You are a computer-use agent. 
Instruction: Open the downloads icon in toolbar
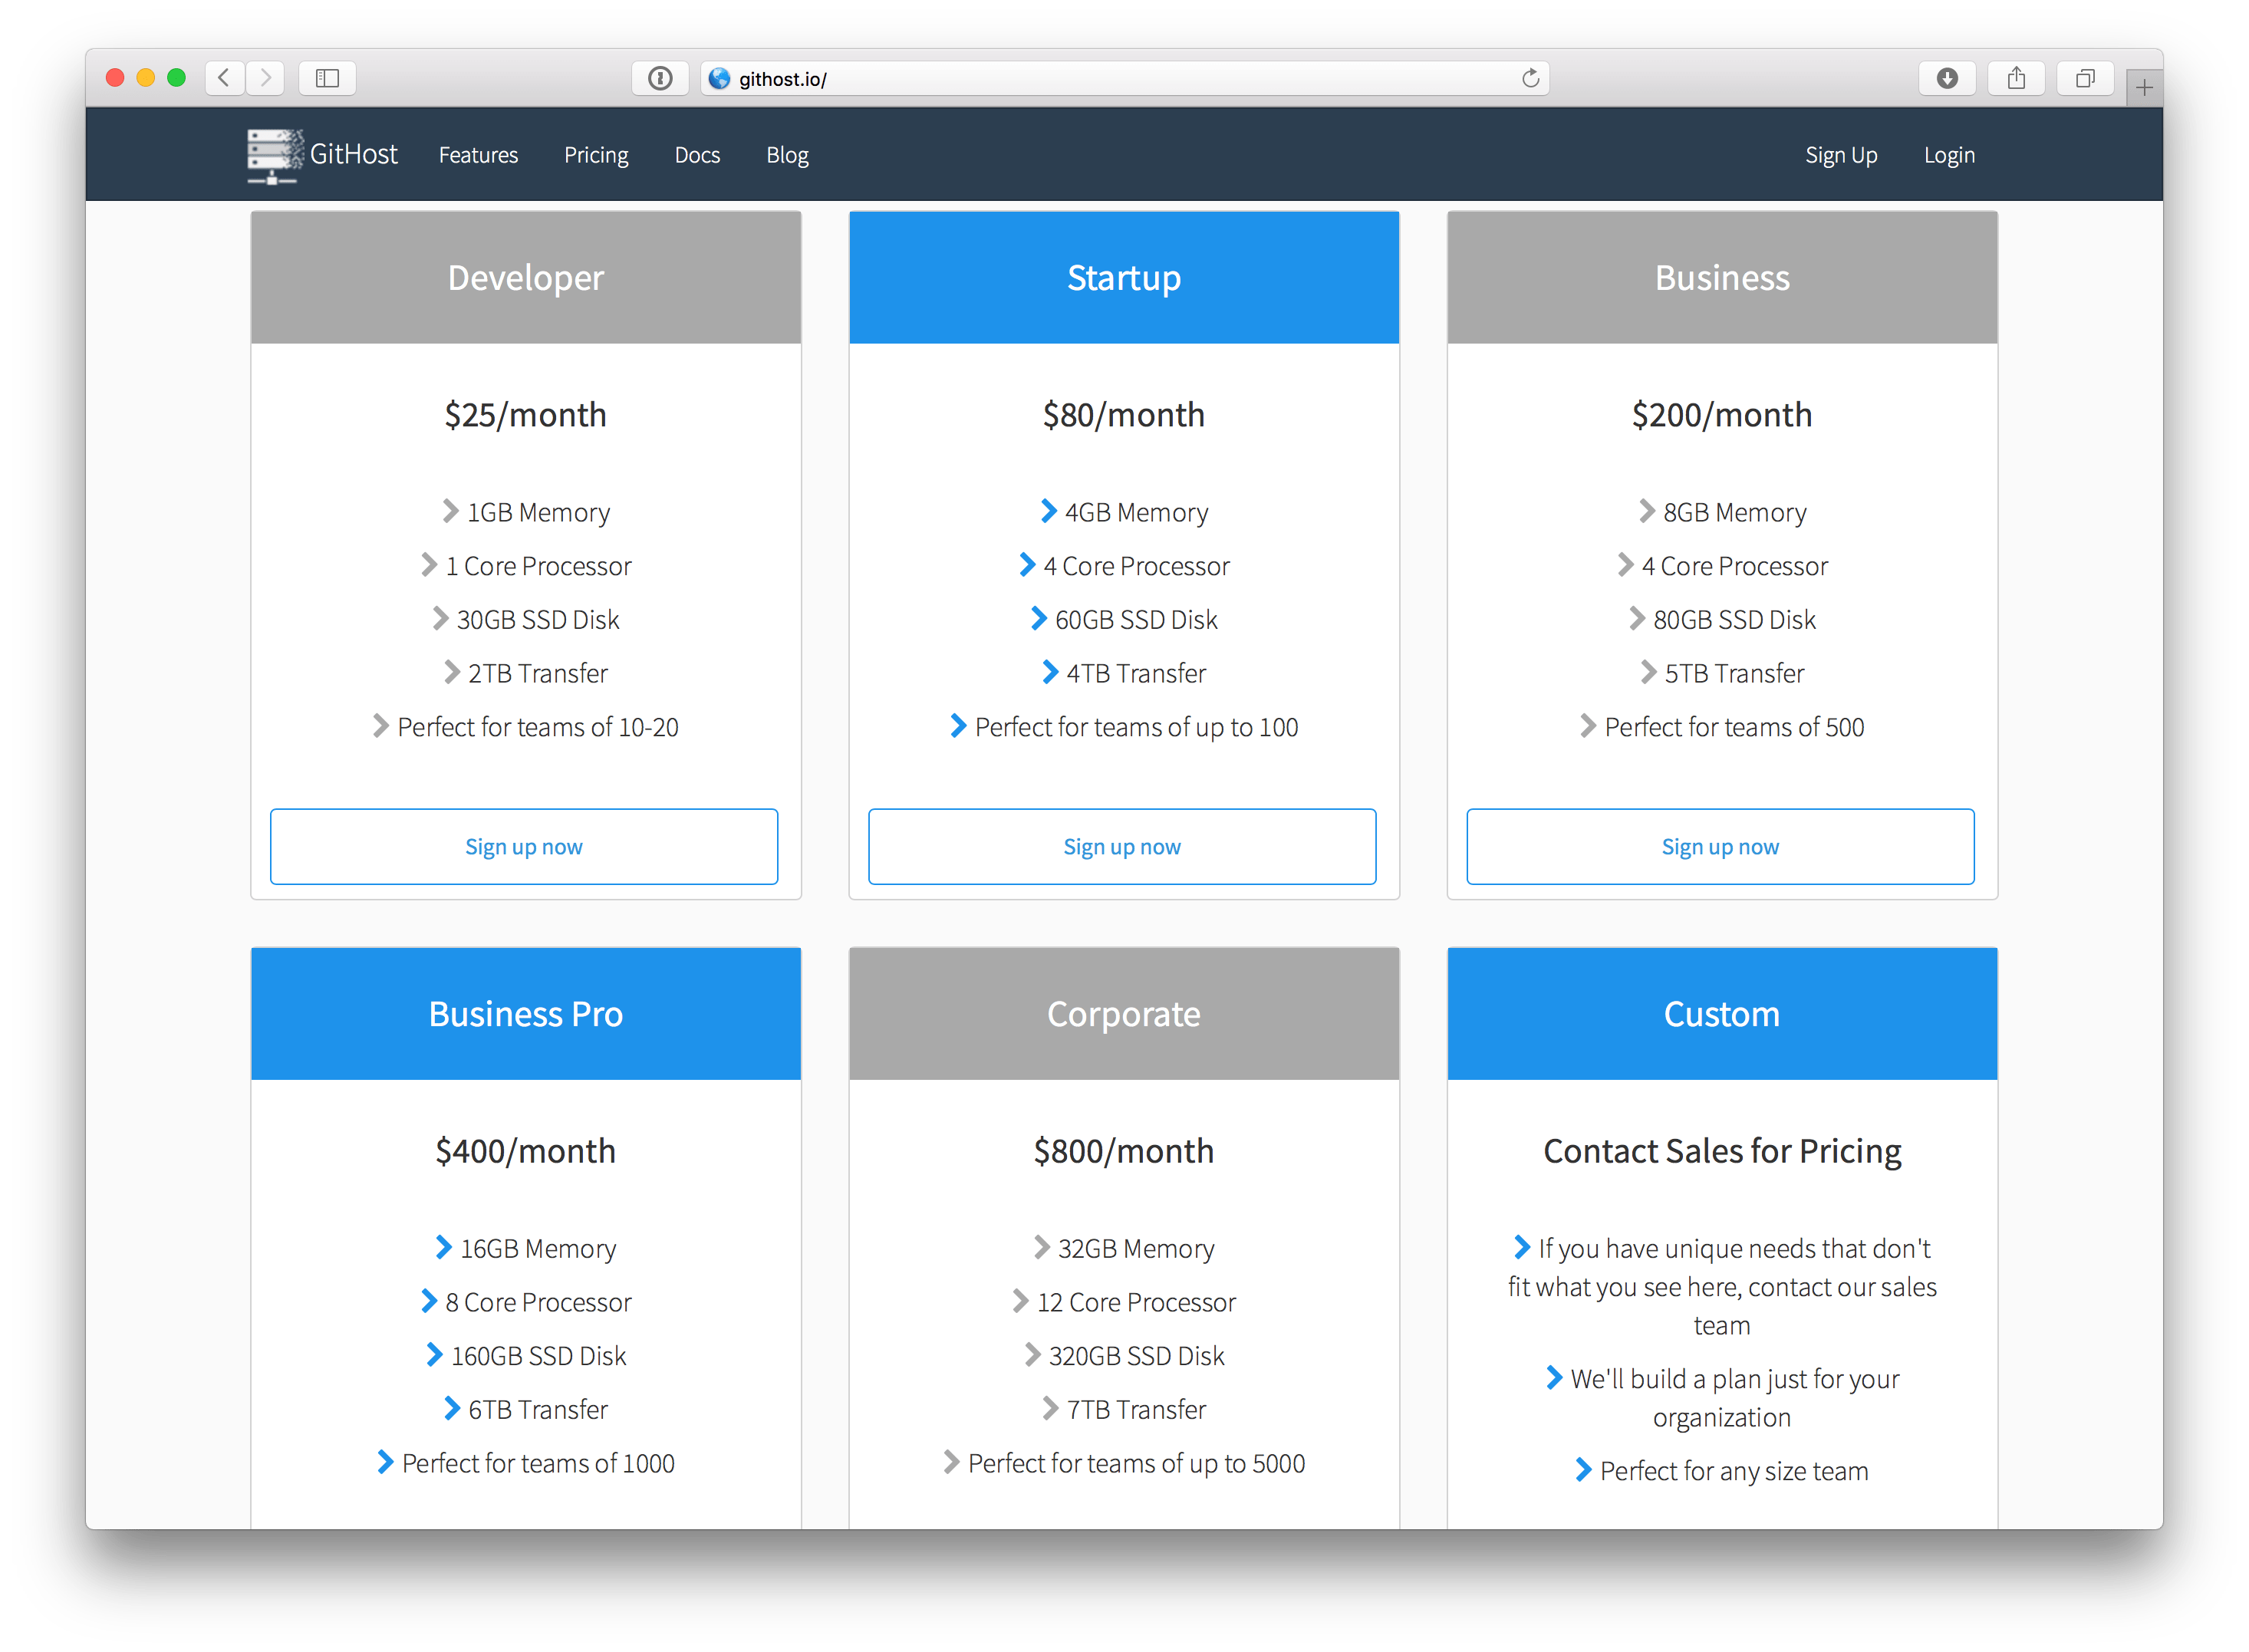1946,78
